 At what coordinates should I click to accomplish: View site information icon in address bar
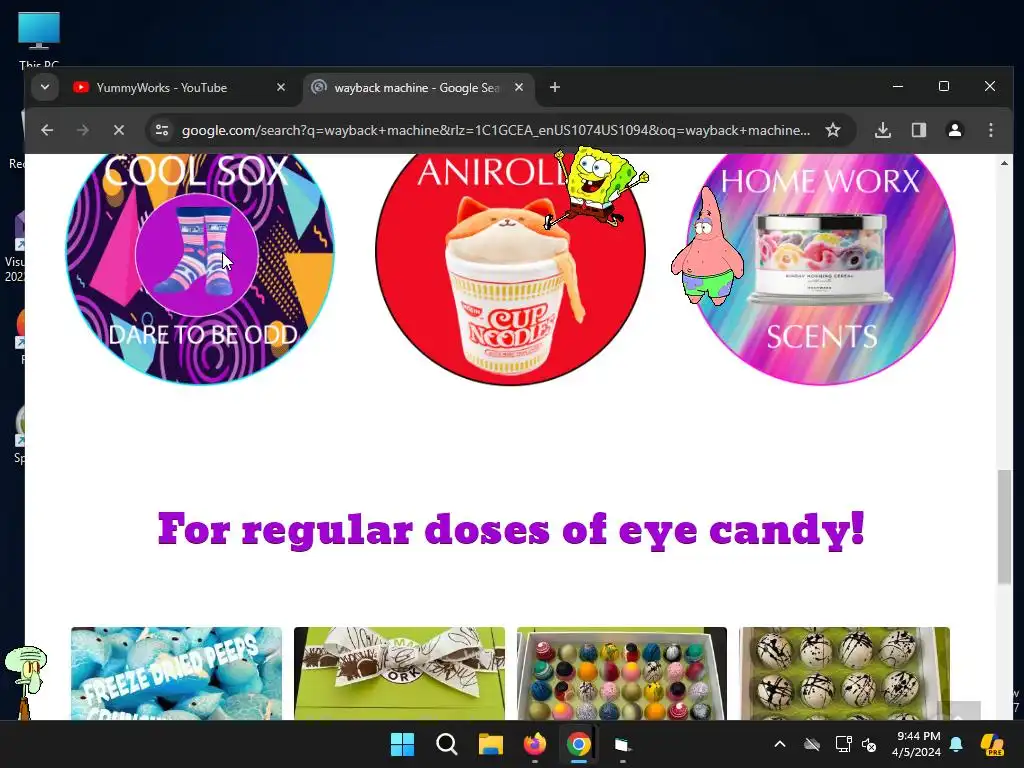click(x=162, y=130)
